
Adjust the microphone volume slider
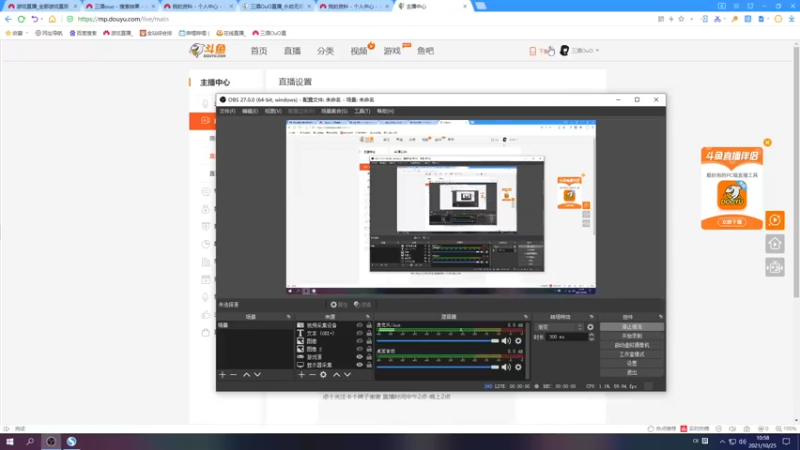[438, 340]
